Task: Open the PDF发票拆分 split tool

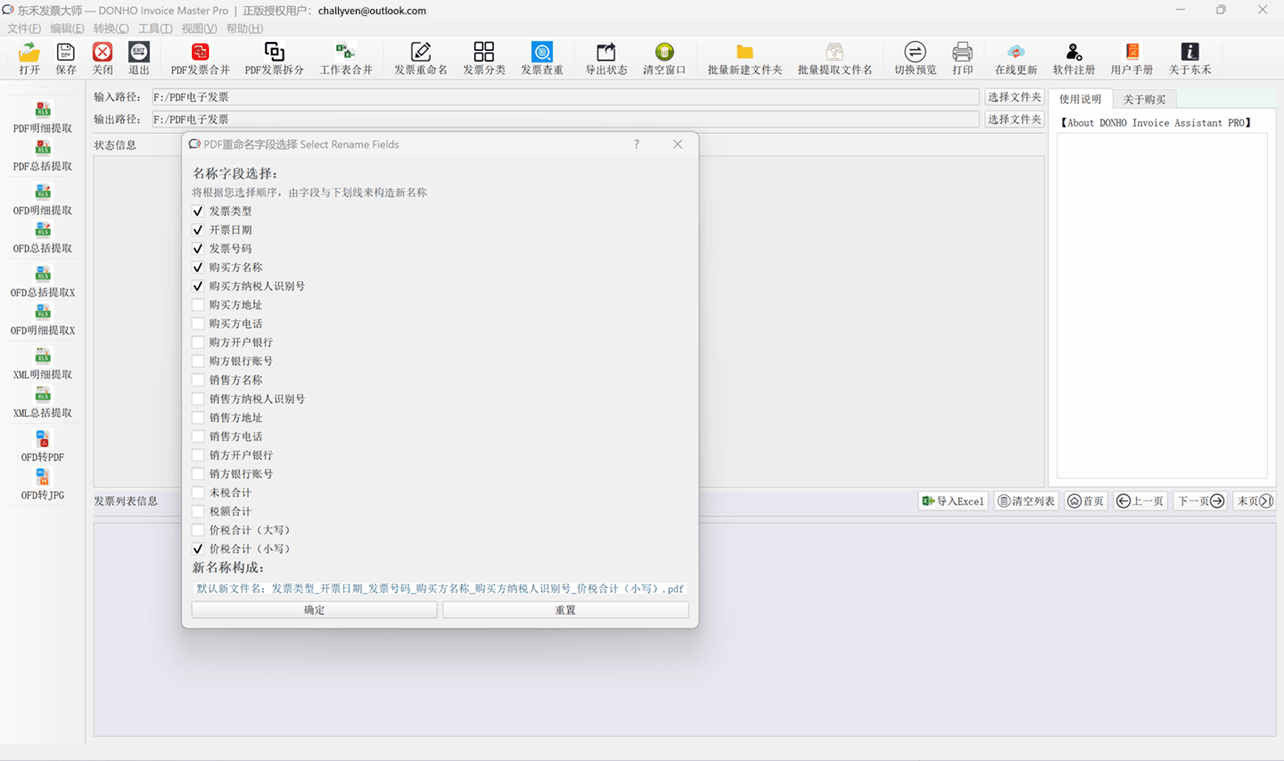Action: click(274, 59)
